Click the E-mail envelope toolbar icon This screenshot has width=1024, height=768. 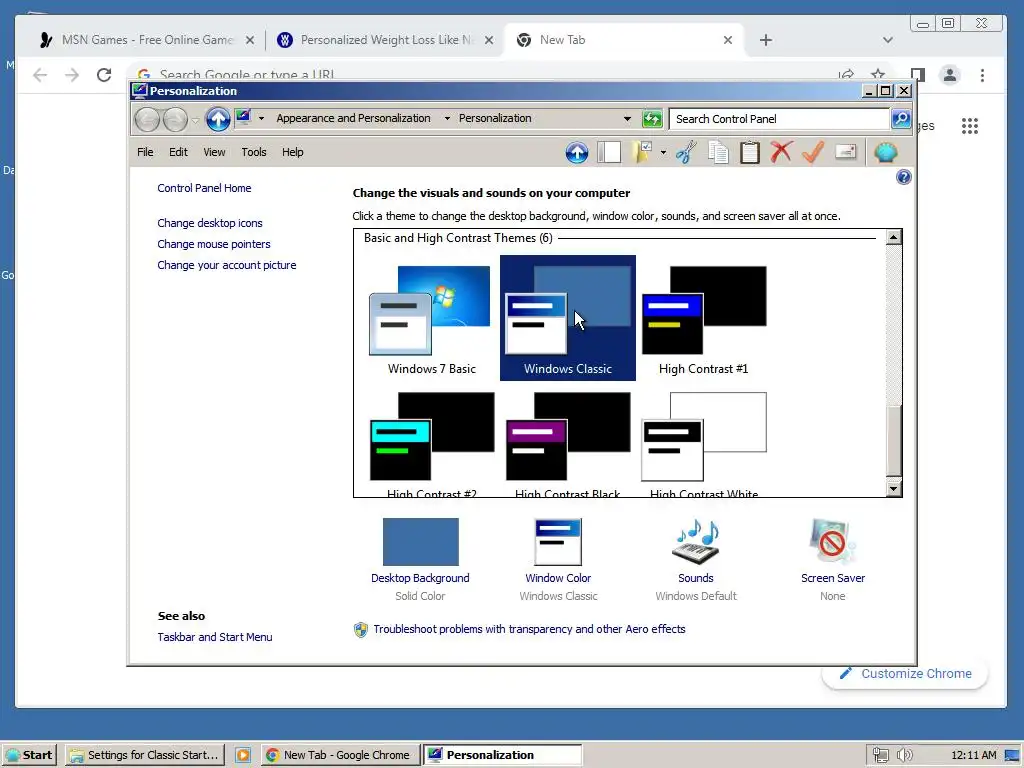point(846,152)
